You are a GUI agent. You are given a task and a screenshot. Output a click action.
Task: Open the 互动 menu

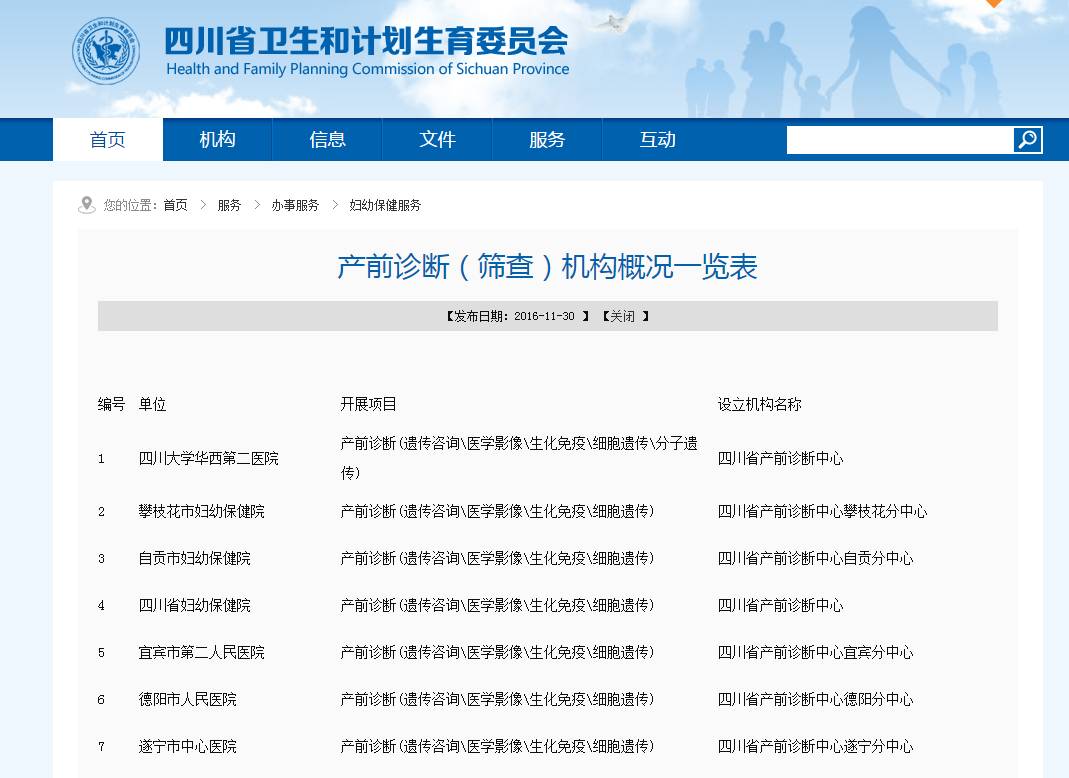click(657, 140)
